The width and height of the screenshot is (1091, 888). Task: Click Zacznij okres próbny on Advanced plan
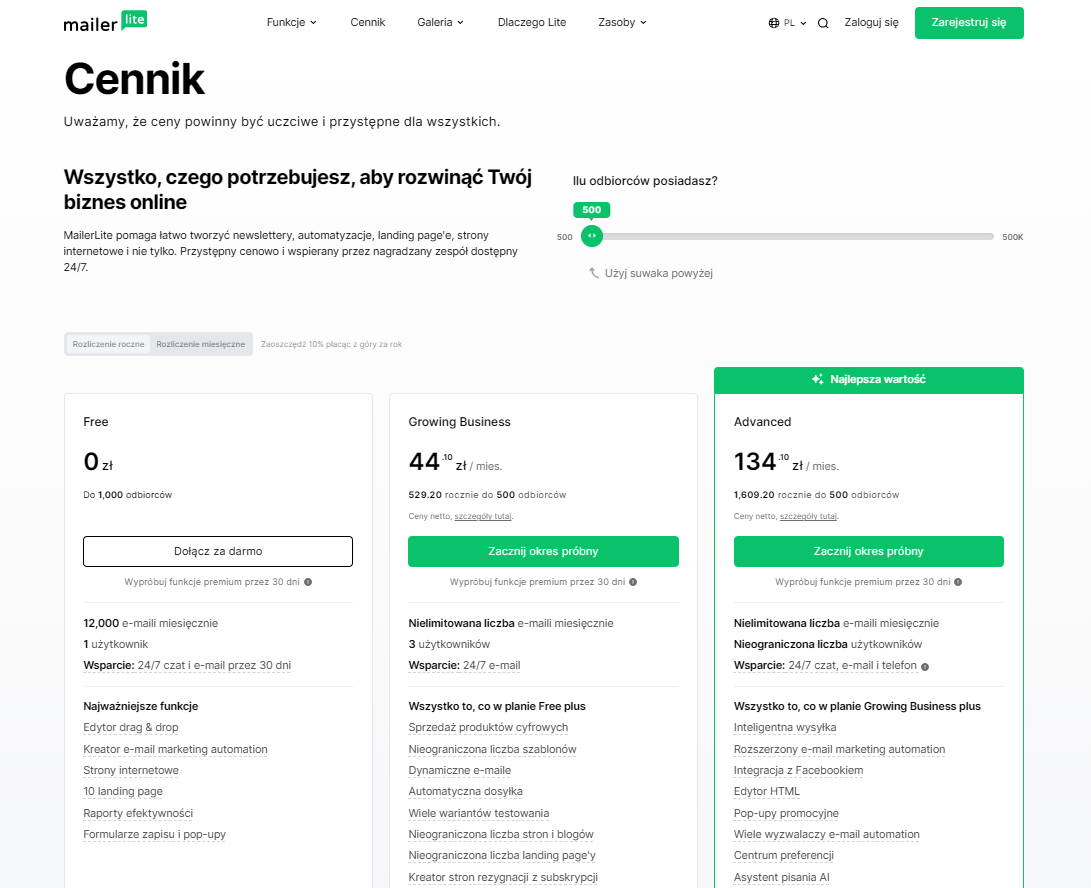click(868, 551)
